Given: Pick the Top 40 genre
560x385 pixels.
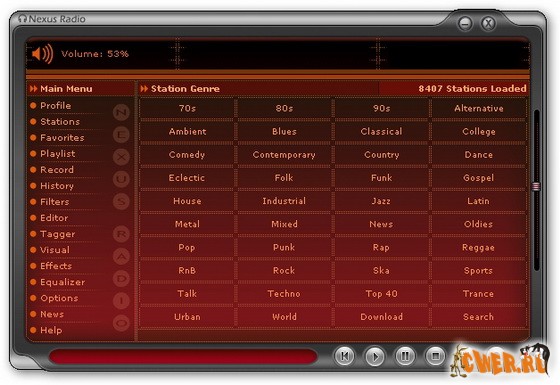Looking at the screenshot, I should [381, 294].
